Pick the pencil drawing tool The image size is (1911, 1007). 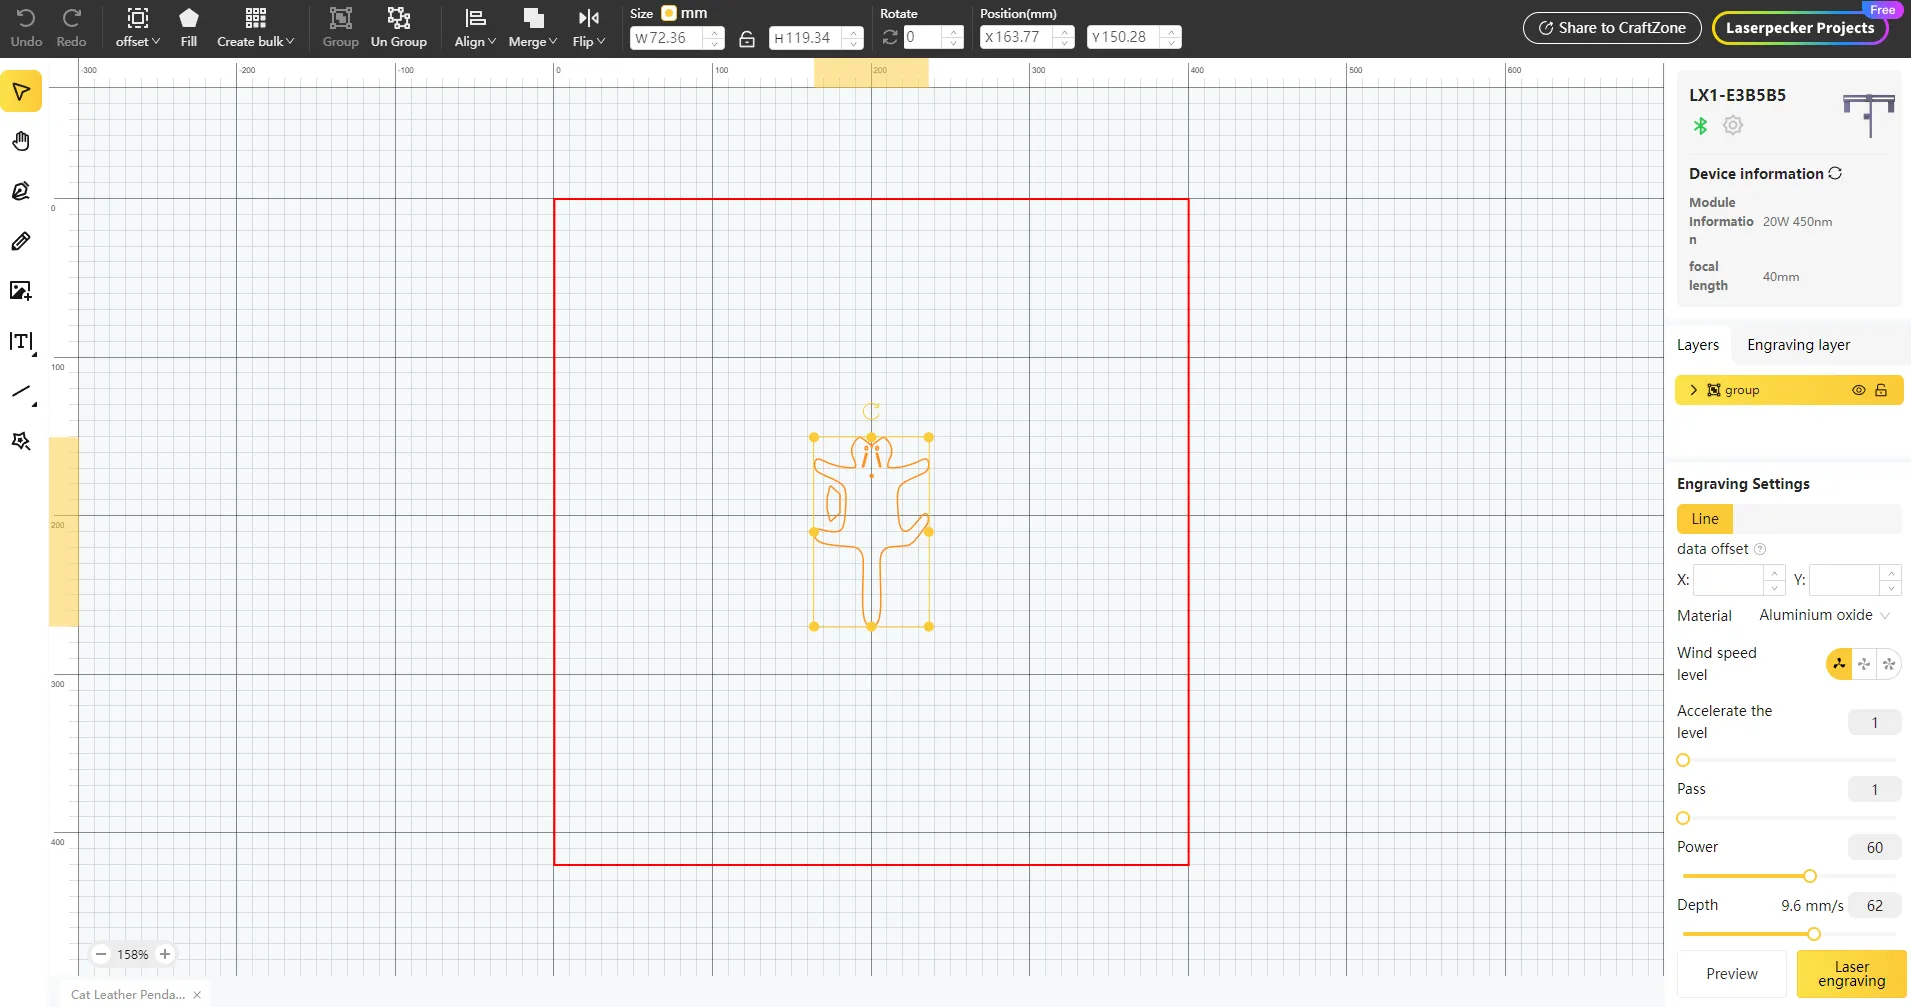coord(21,241)
